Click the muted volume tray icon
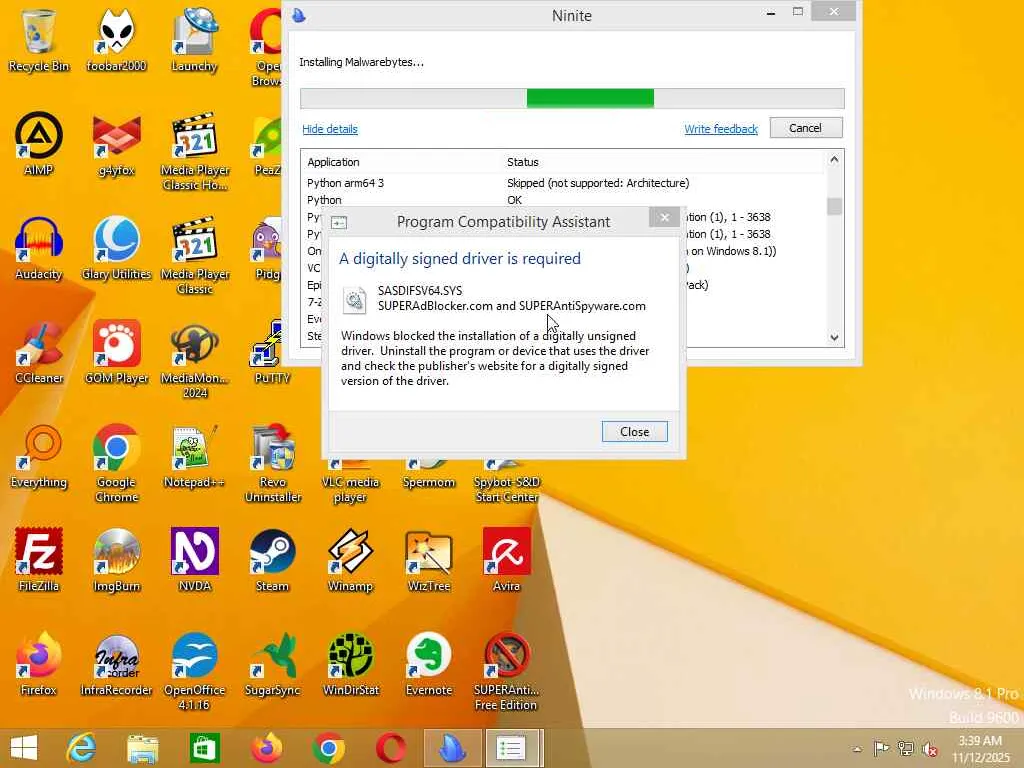 pos(930,749)
